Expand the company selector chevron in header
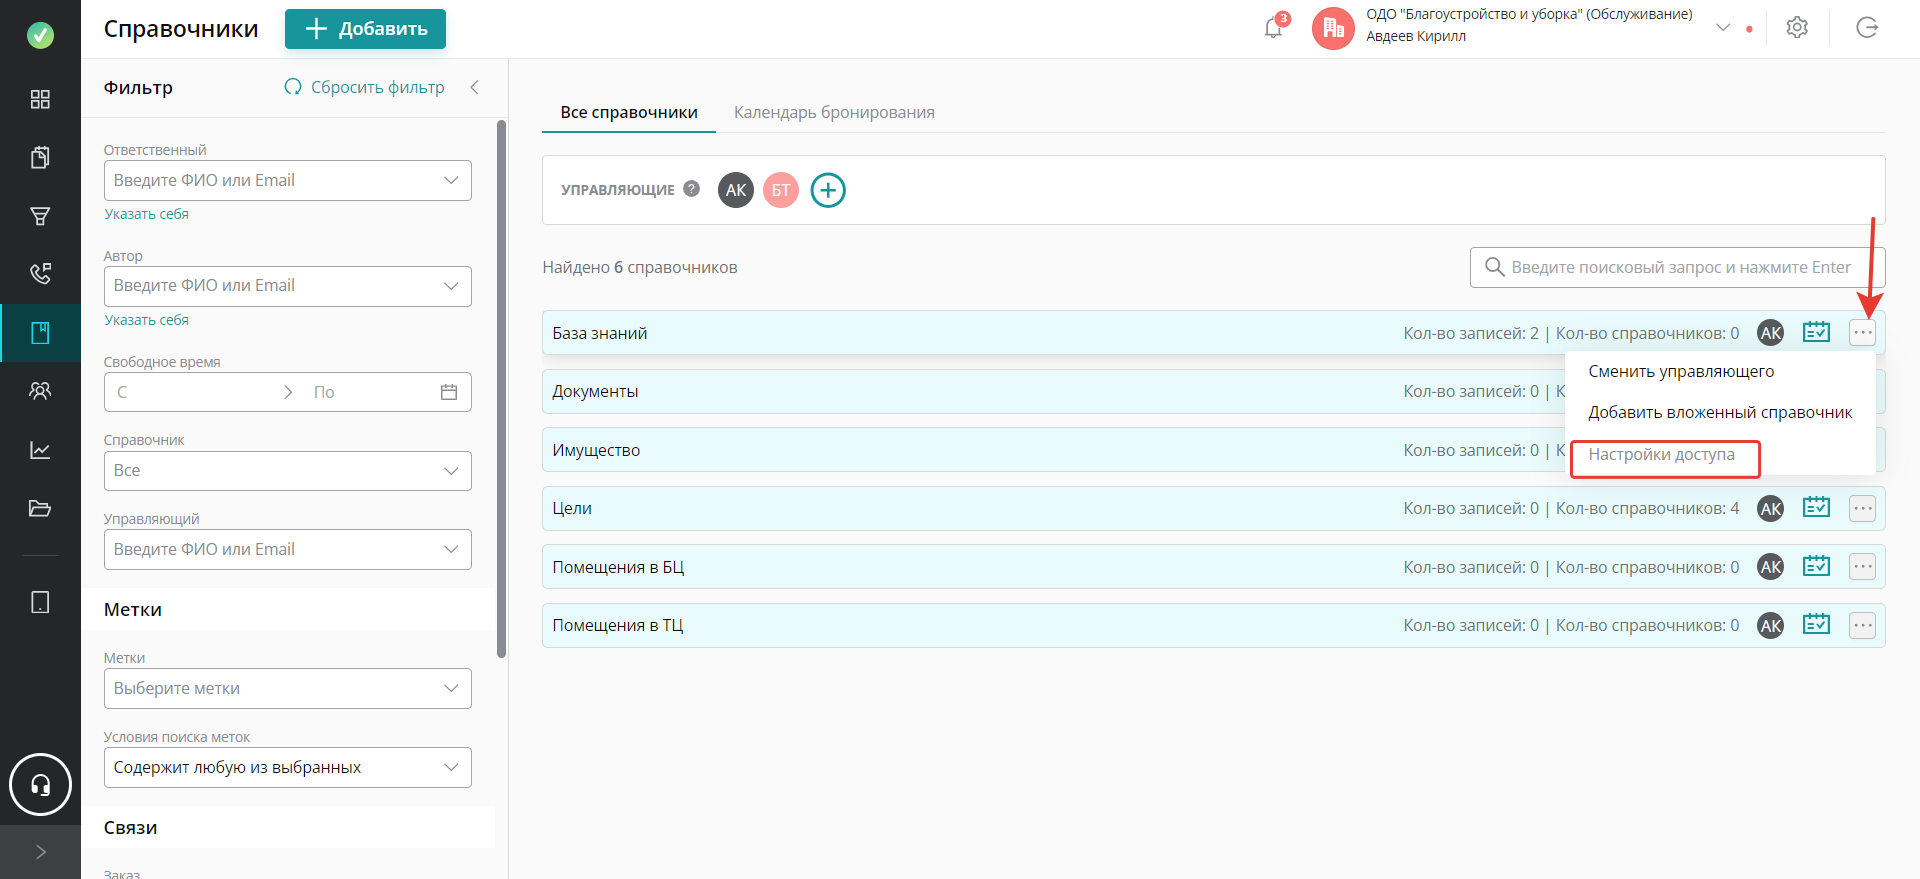 coord(1723,28)
